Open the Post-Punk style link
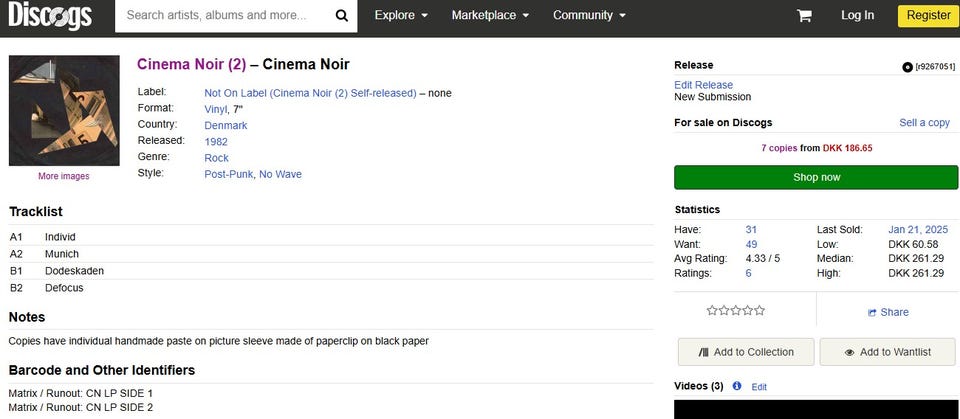The width and height of the screenshot is (960, 419). 228,174
